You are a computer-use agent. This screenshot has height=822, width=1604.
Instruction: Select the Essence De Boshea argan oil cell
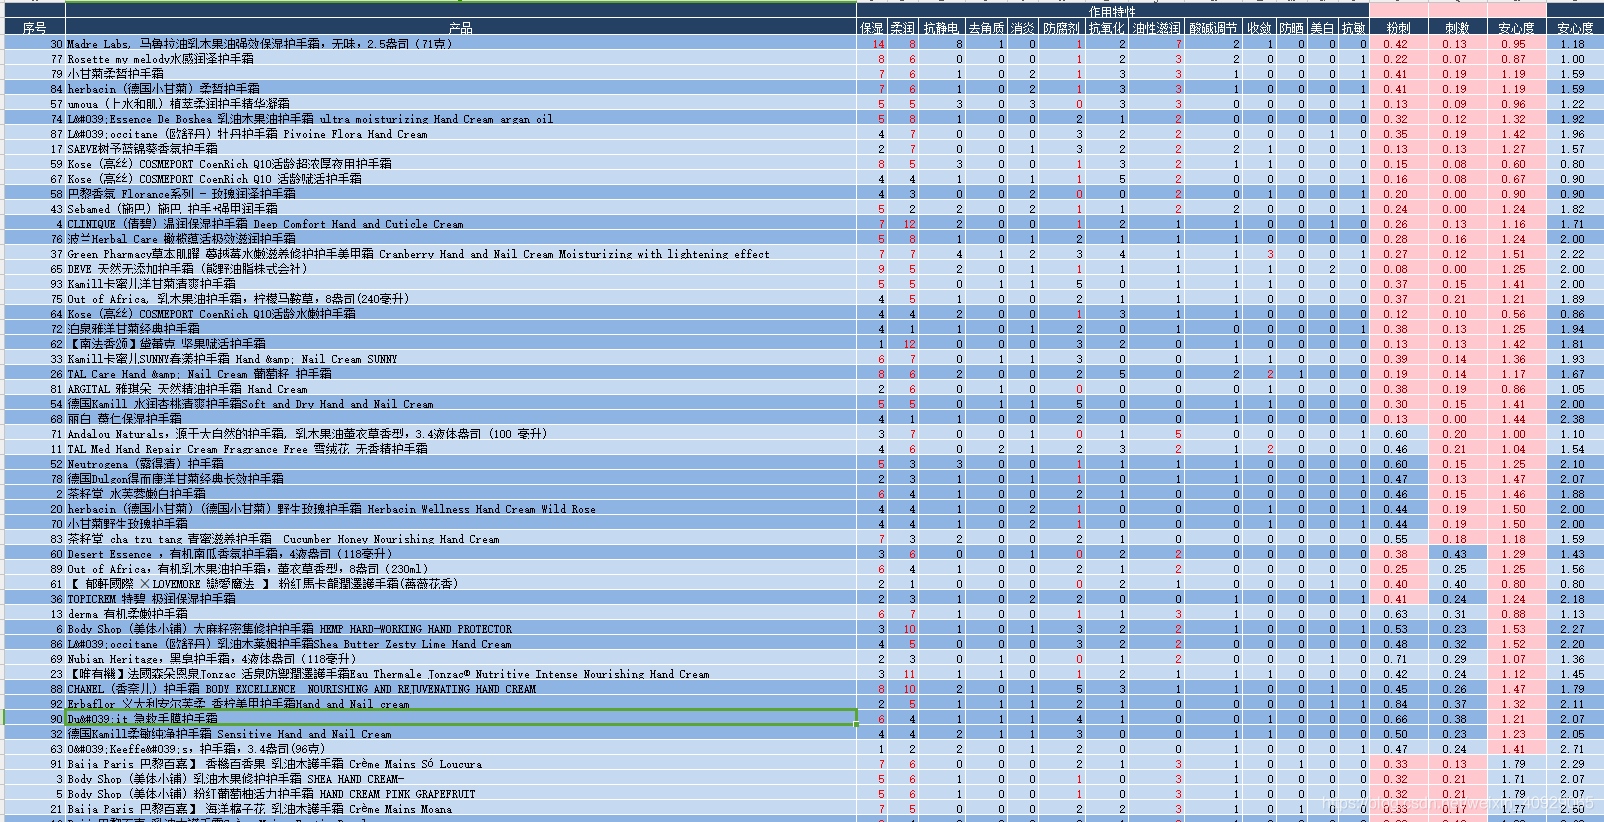coord(461,119)
